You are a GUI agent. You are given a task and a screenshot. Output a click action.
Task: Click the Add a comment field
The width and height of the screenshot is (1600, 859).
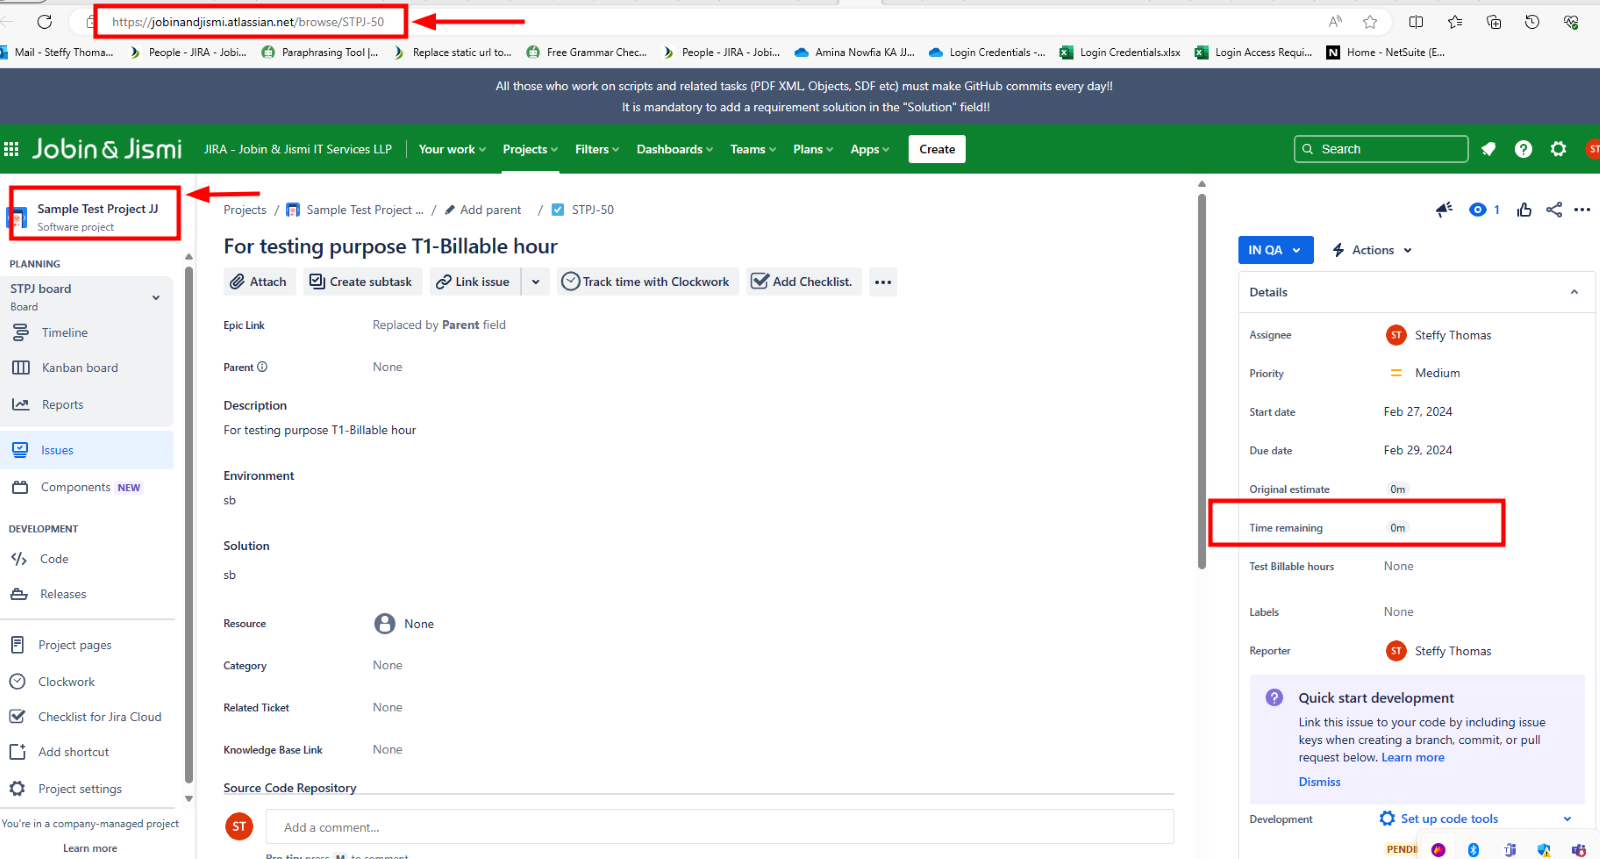(x=720, y=827)
